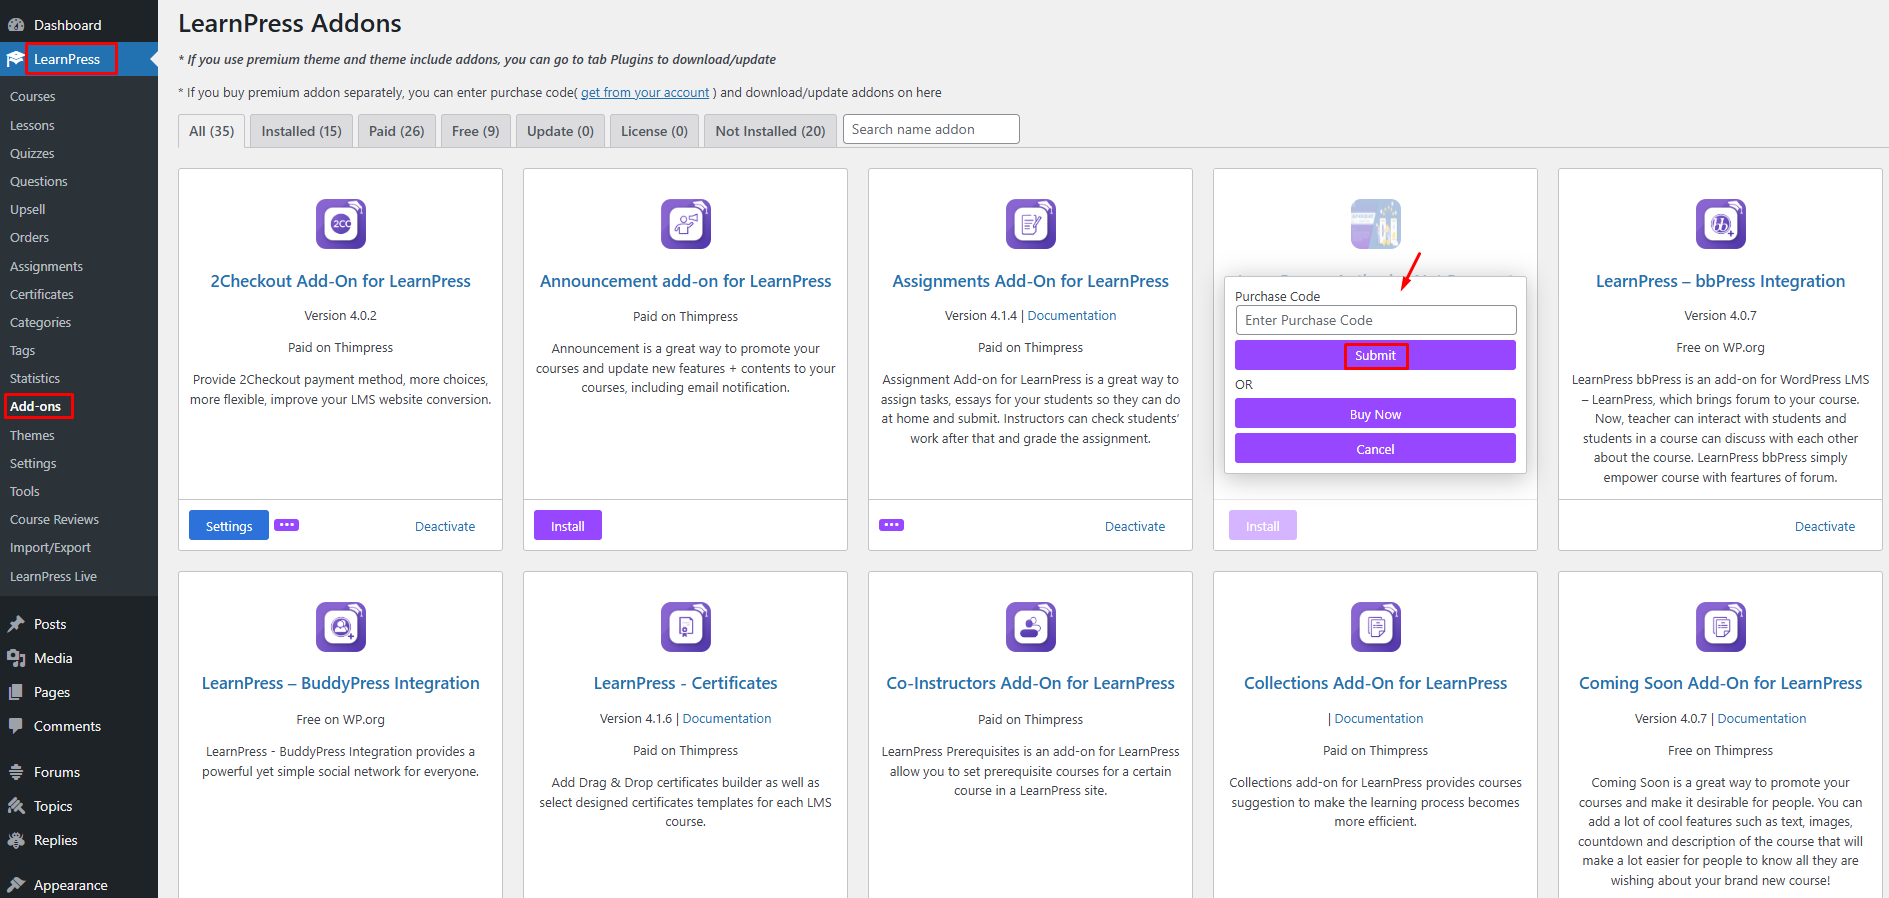1889x898 pixels.
Task: Switch to the Paid (26) tab
Action: [x=397, y=131]
